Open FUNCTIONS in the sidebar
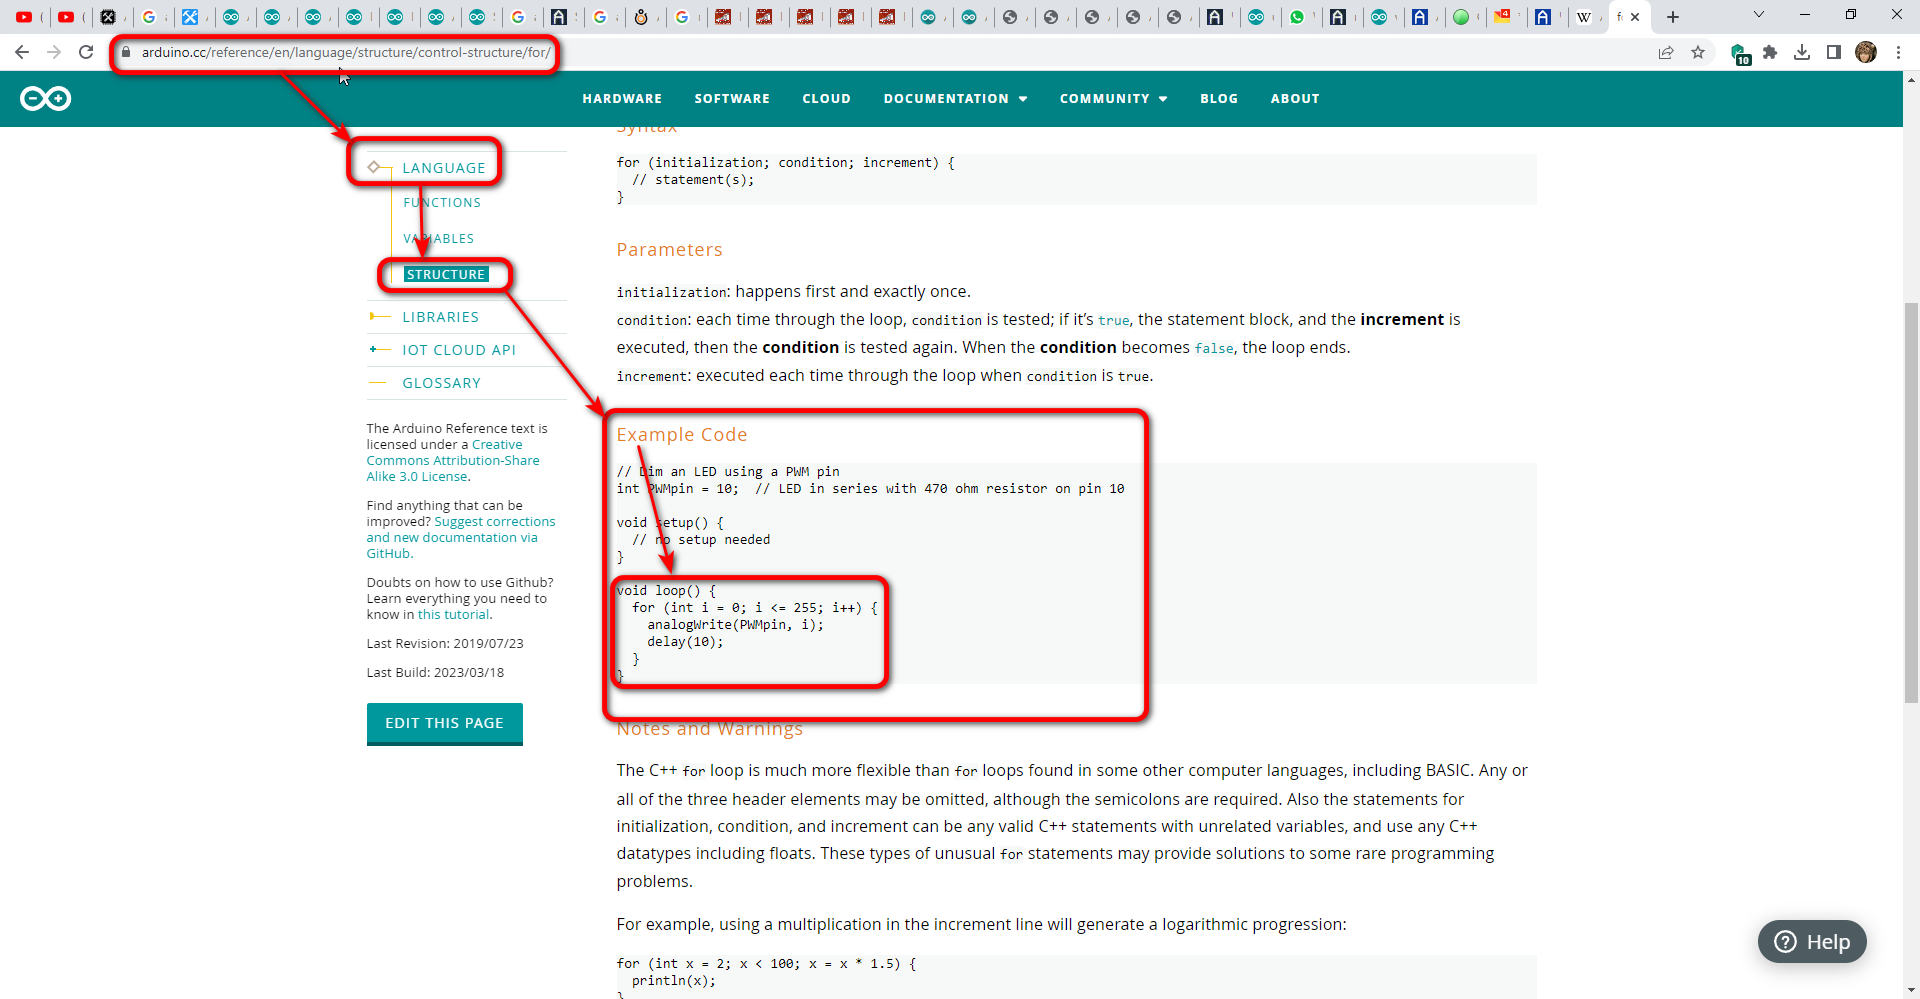 click(x=442, y=202)
